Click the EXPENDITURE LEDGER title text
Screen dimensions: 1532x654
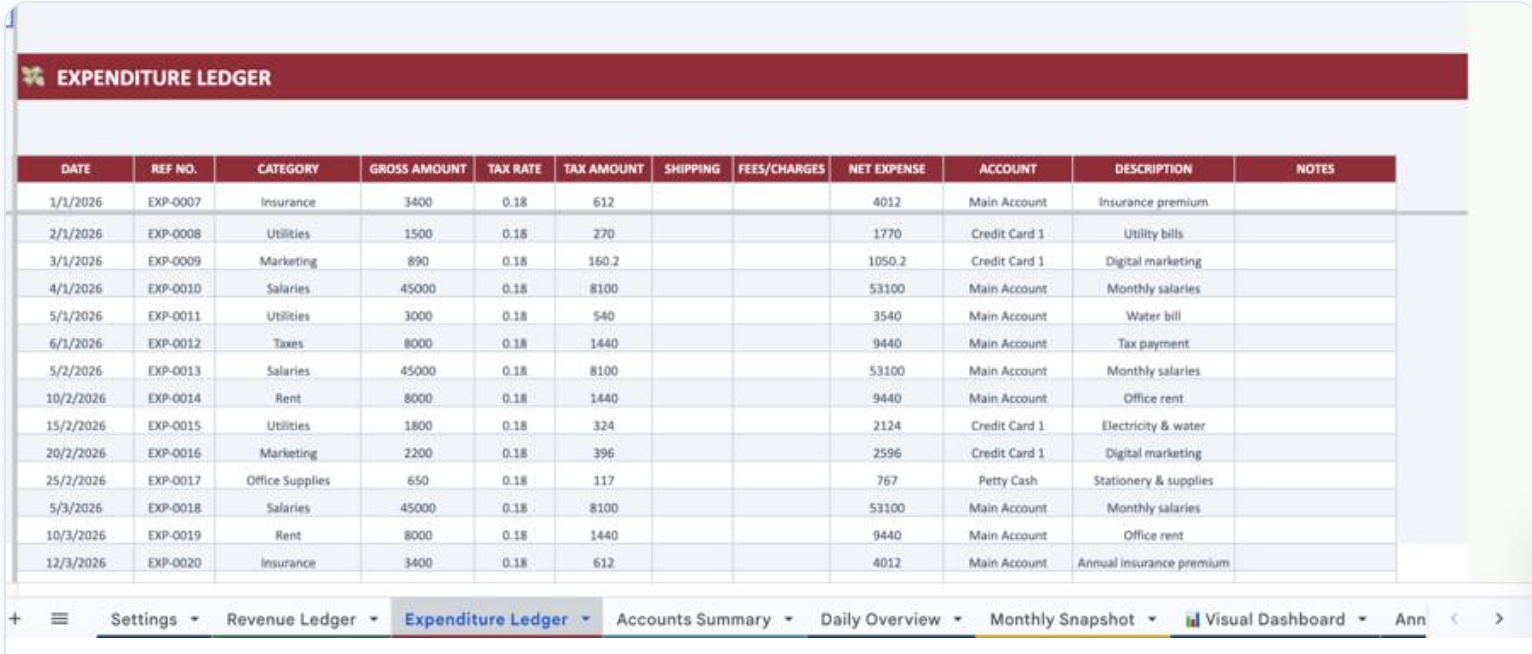pos(163,78)
